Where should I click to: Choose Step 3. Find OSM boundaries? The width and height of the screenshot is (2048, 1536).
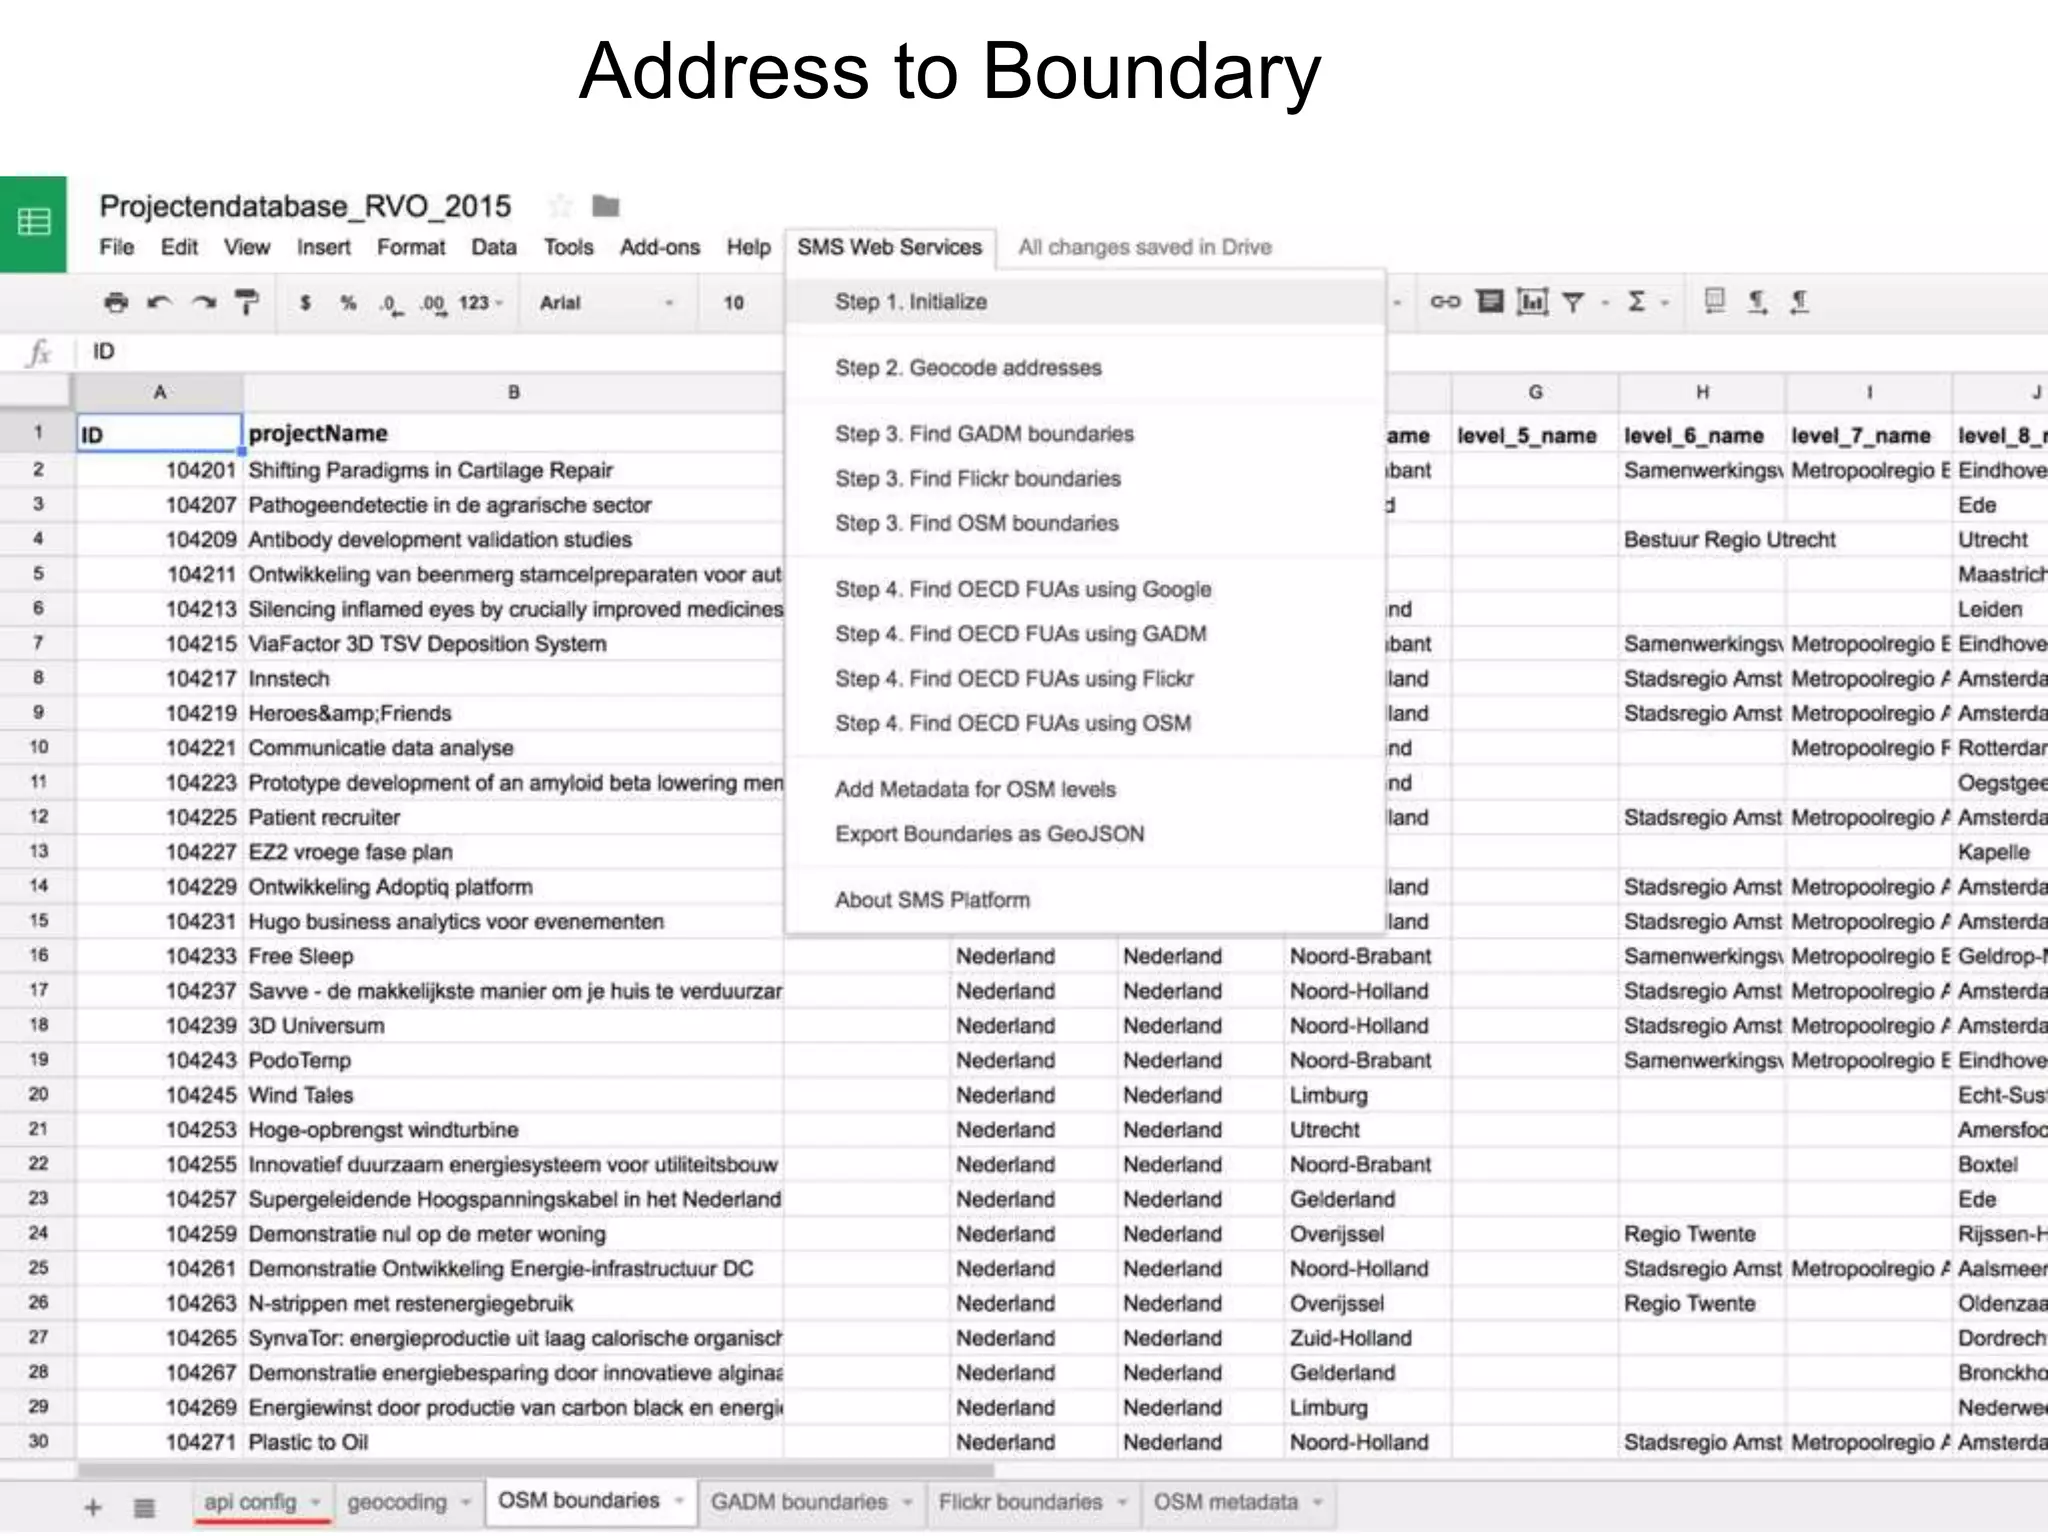point(1085,523)
